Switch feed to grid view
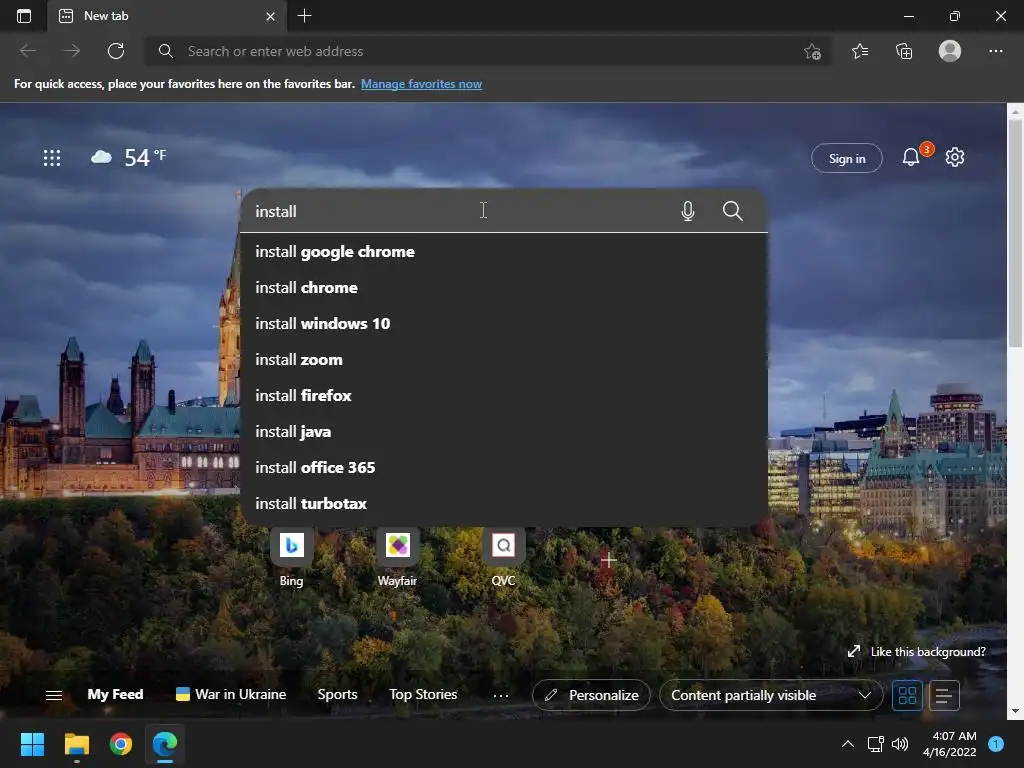Screen dimensions: 1024x768 908,696
